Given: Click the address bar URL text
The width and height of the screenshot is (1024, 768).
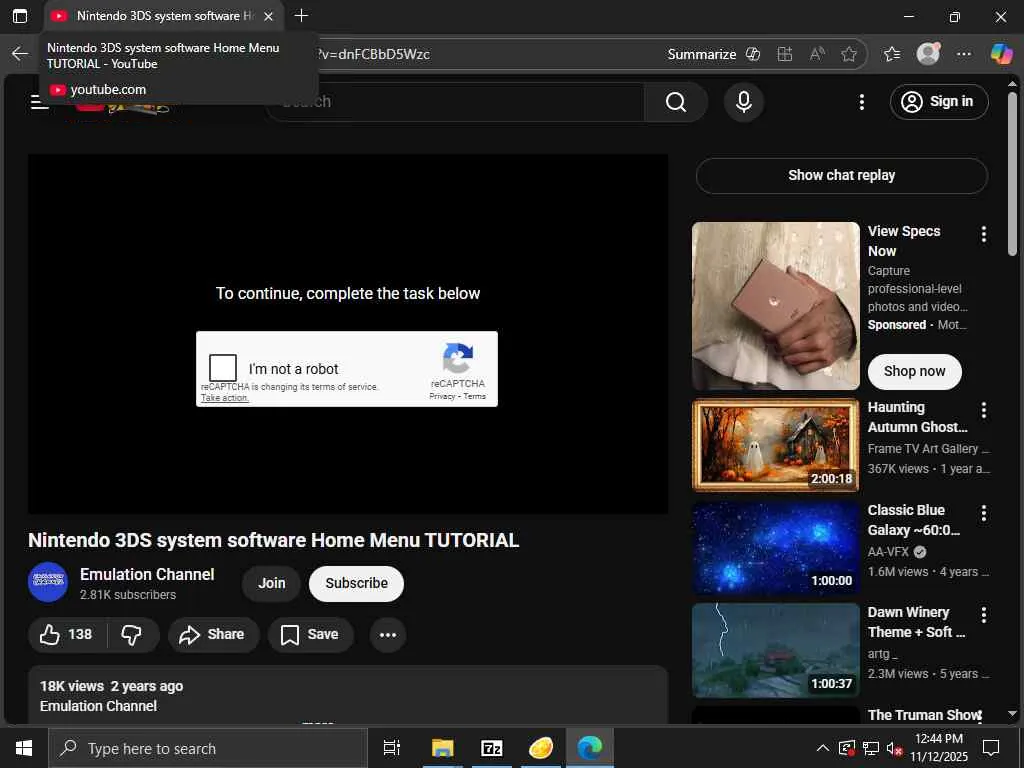Looking at the screenshot, I should [x=374, y=54].
